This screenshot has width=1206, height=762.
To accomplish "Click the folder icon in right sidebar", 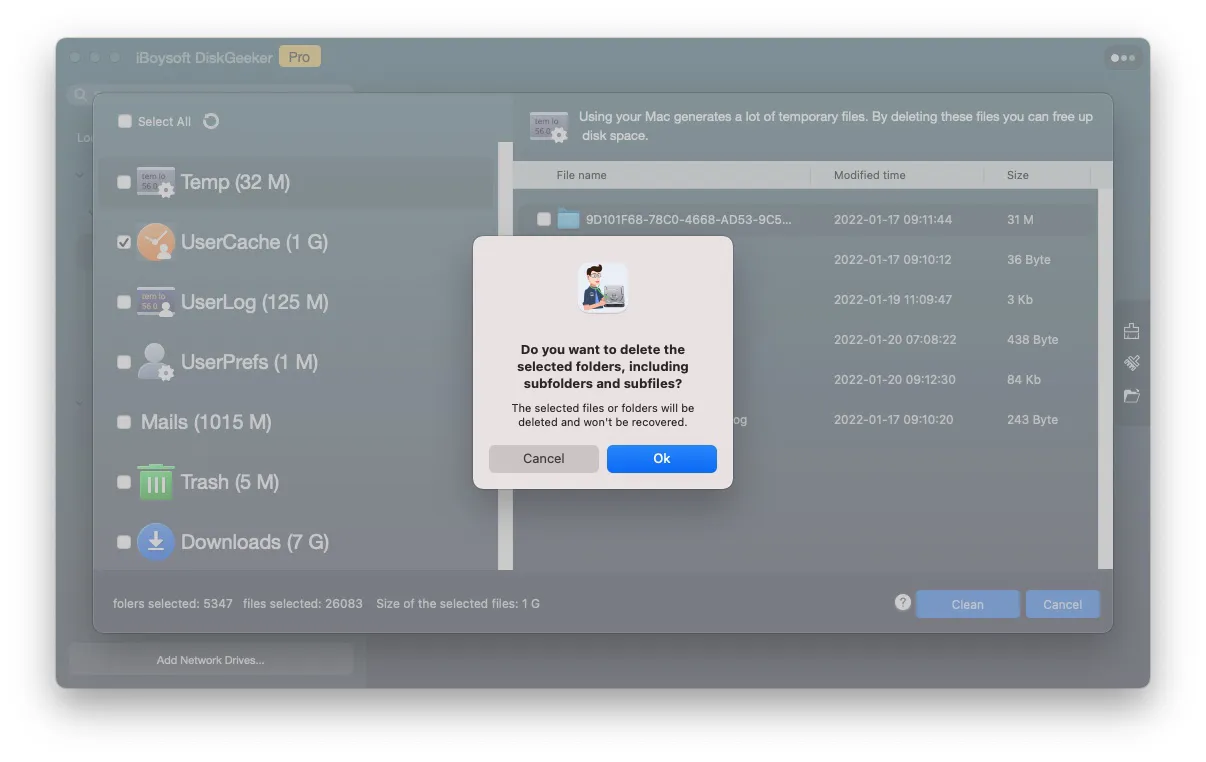I will pos(1132,396).
